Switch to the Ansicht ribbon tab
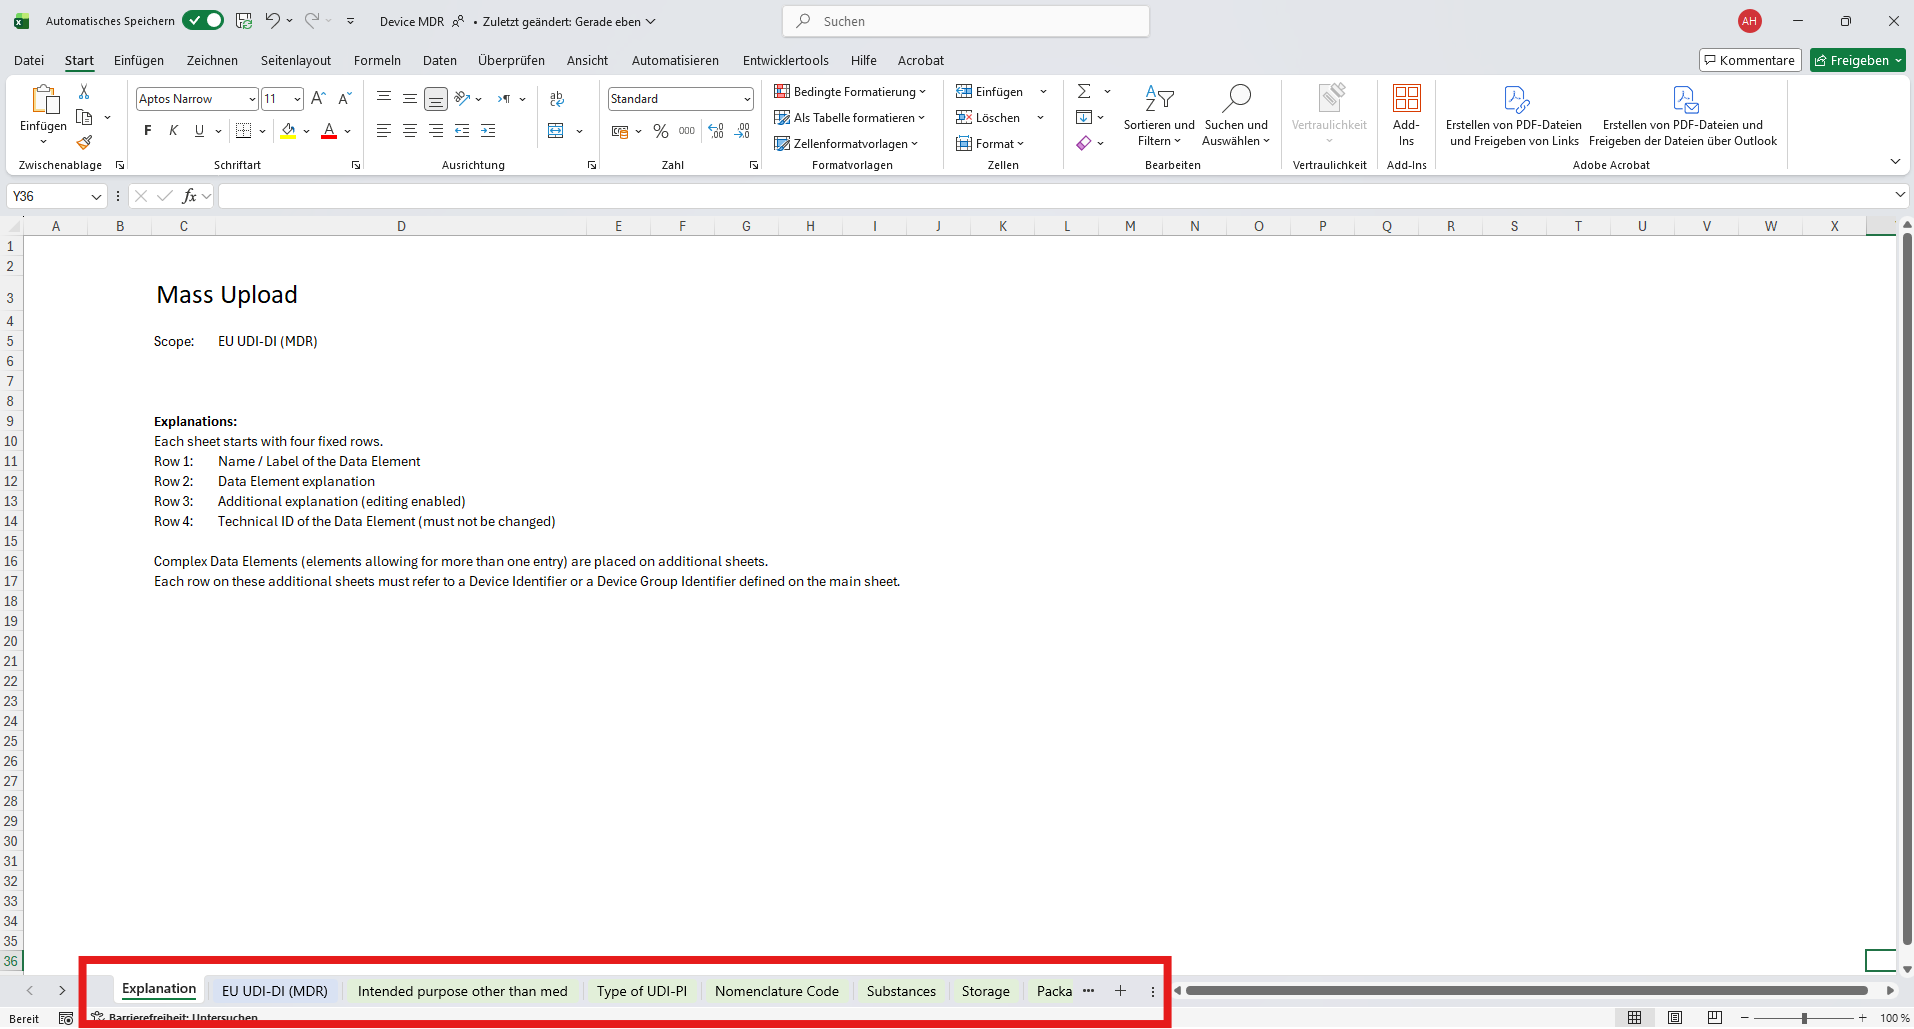The image size is (1914, 1029). 587,60
